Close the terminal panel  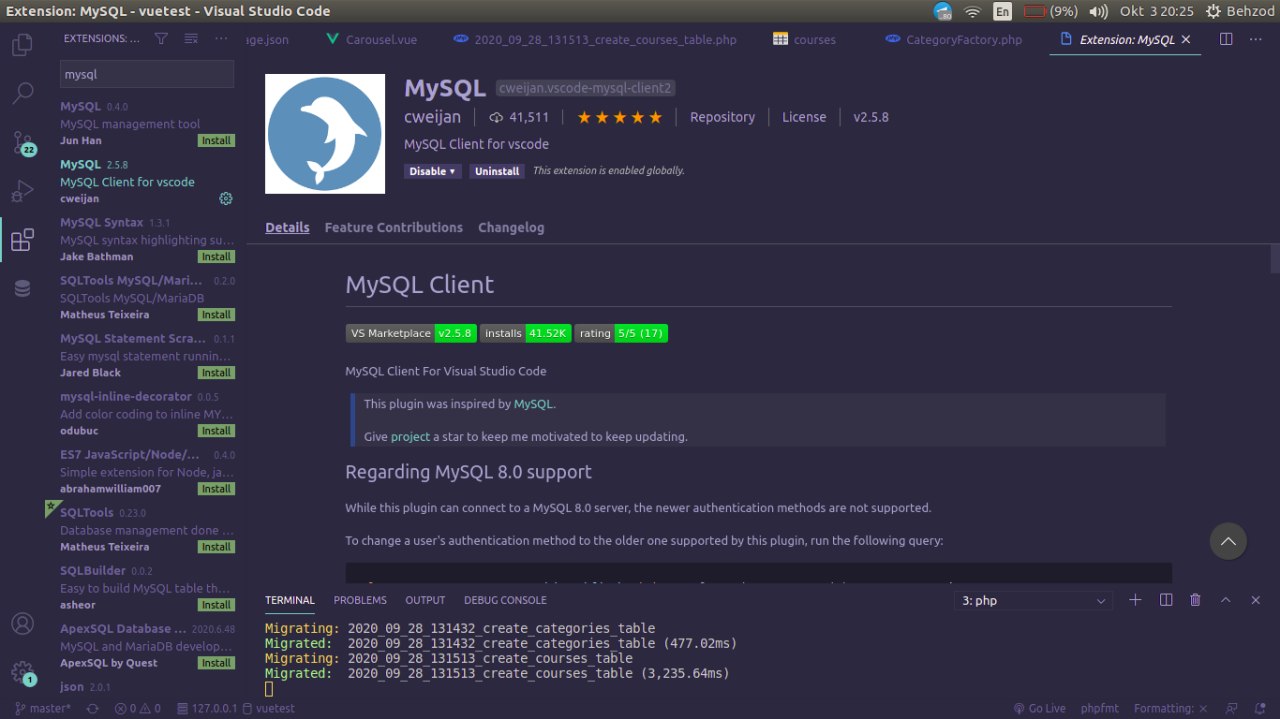pos(1256,600)
